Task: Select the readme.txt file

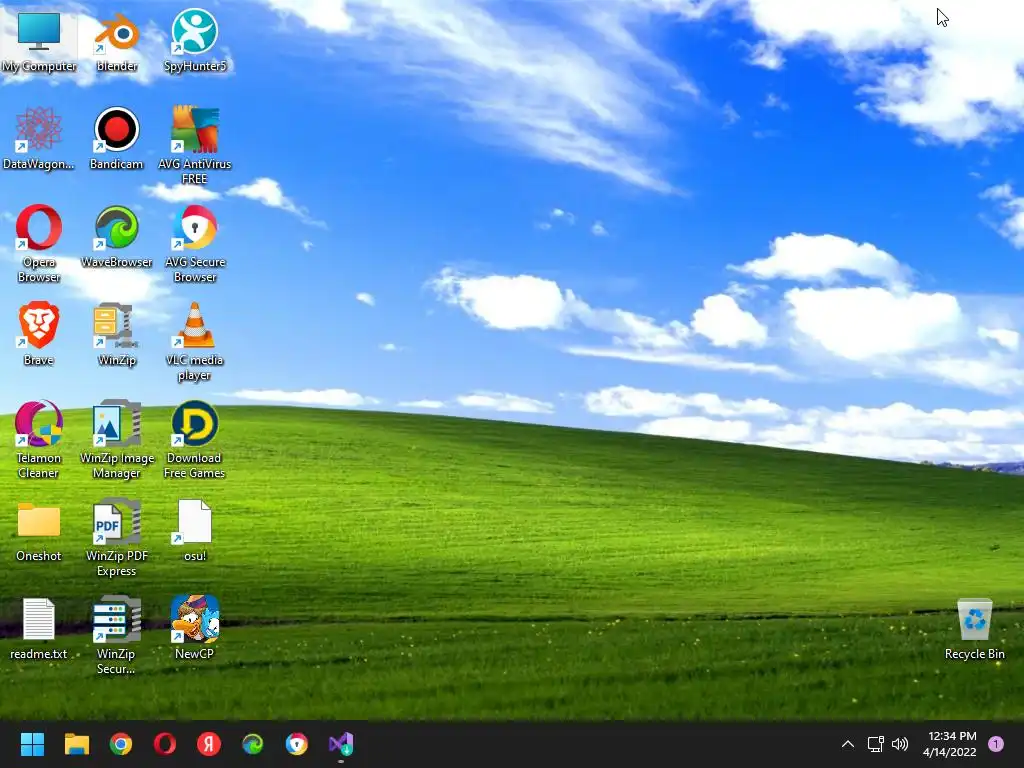Action: pyautogui.click(x=39, y=629)
